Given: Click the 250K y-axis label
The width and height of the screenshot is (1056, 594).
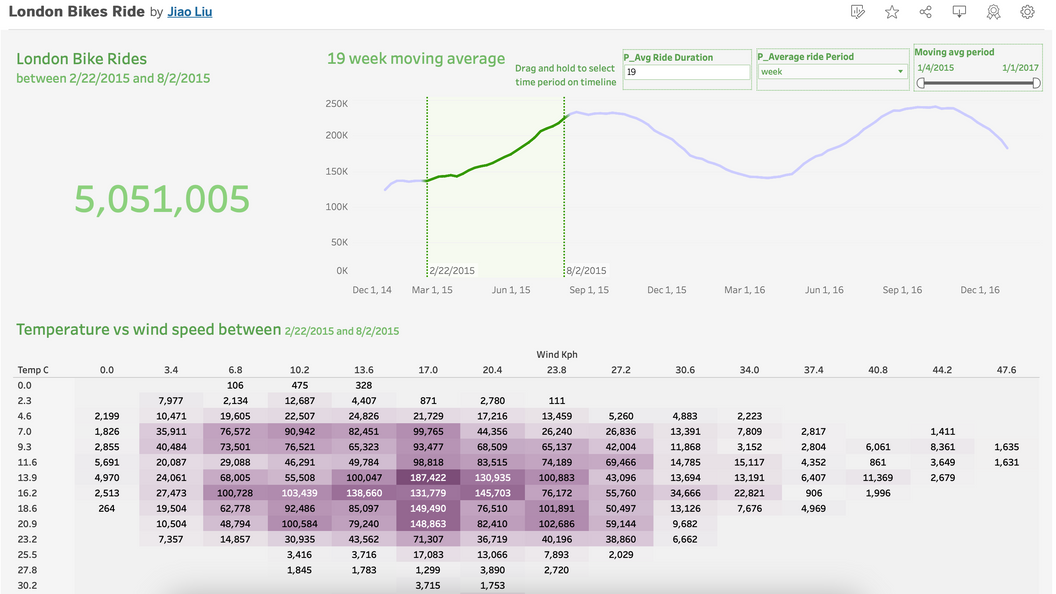Looking at the screenshot, I should tap(337, 104).
